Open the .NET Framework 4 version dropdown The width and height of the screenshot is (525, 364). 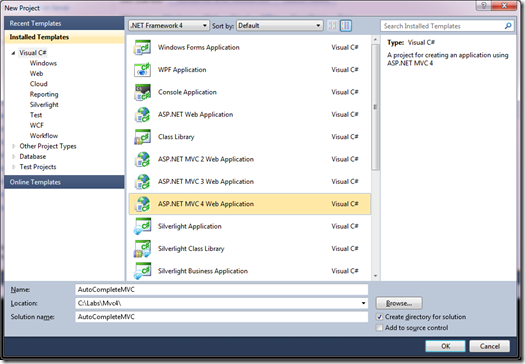[x=169, y=25]
